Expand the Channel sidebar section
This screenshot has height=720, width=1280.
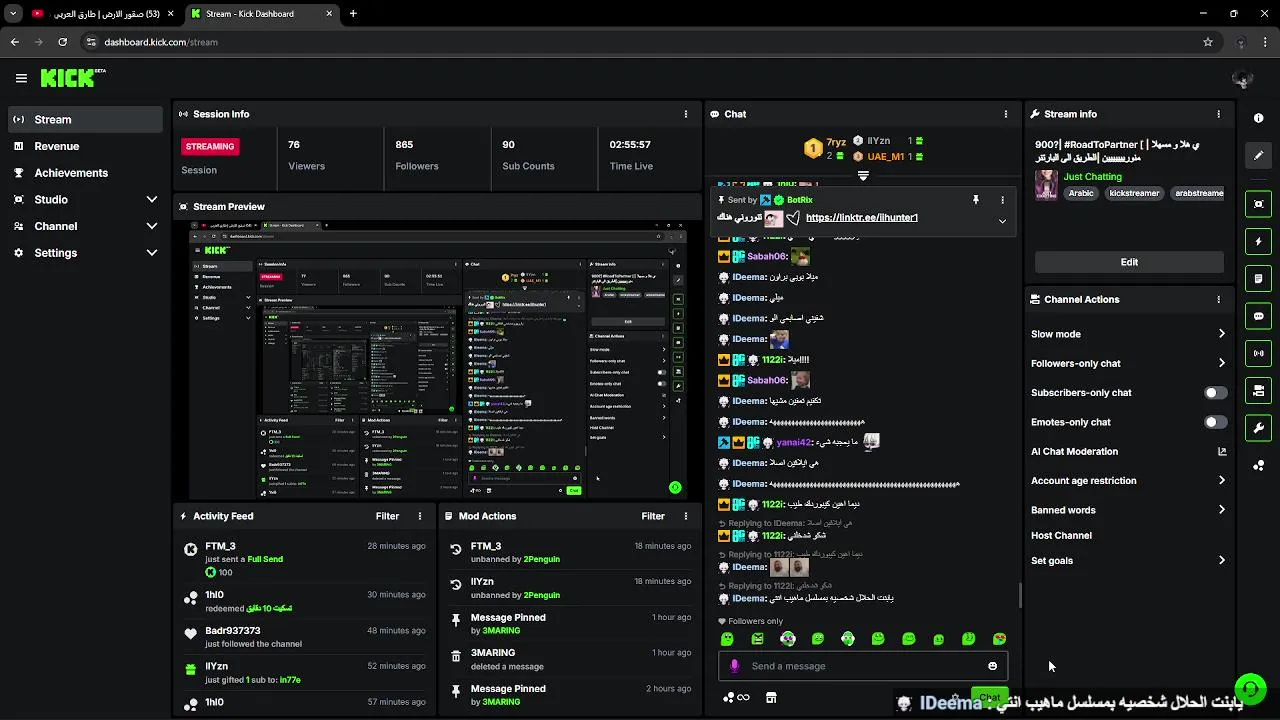(x=152, y=226)
